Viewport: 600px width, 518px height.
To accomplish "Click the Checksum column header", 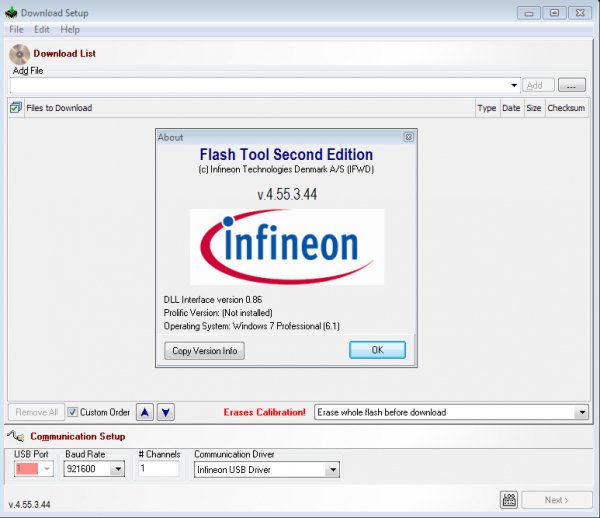I will pos(566,108).
